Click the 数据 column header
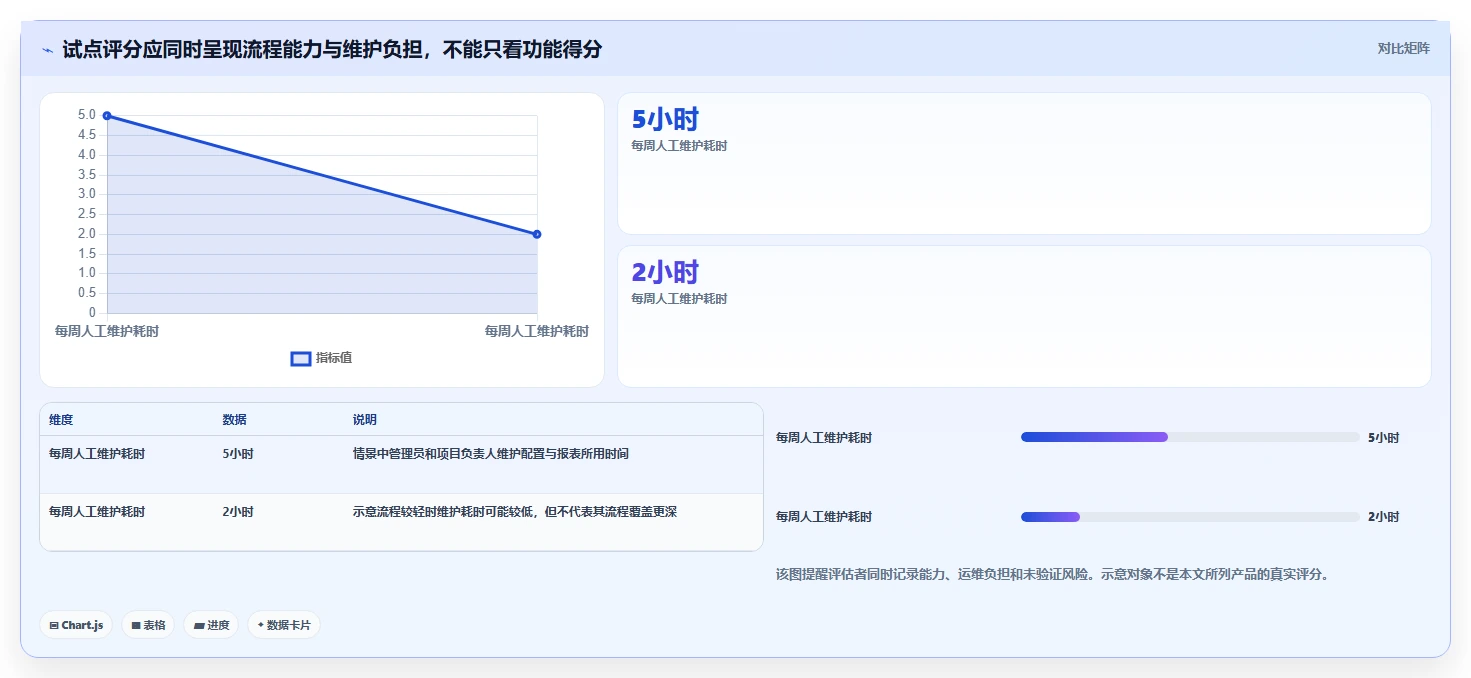 tap(234, 420)
